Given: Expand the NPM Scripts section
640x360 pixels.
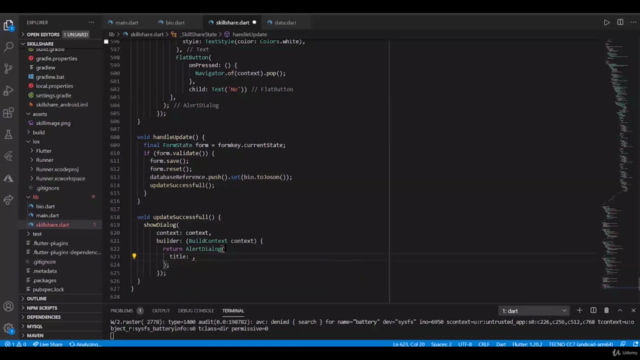Looking at the screenshot, I should tap(60, 308).
